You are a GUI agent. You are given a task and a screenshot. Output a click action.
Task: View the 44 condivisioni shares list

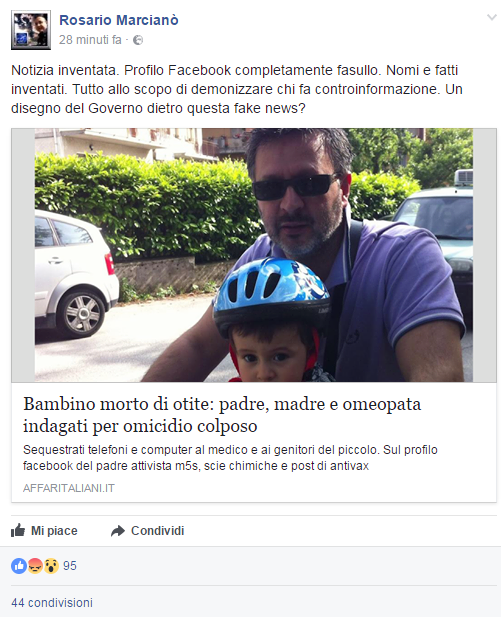click(x=52, y=602)
